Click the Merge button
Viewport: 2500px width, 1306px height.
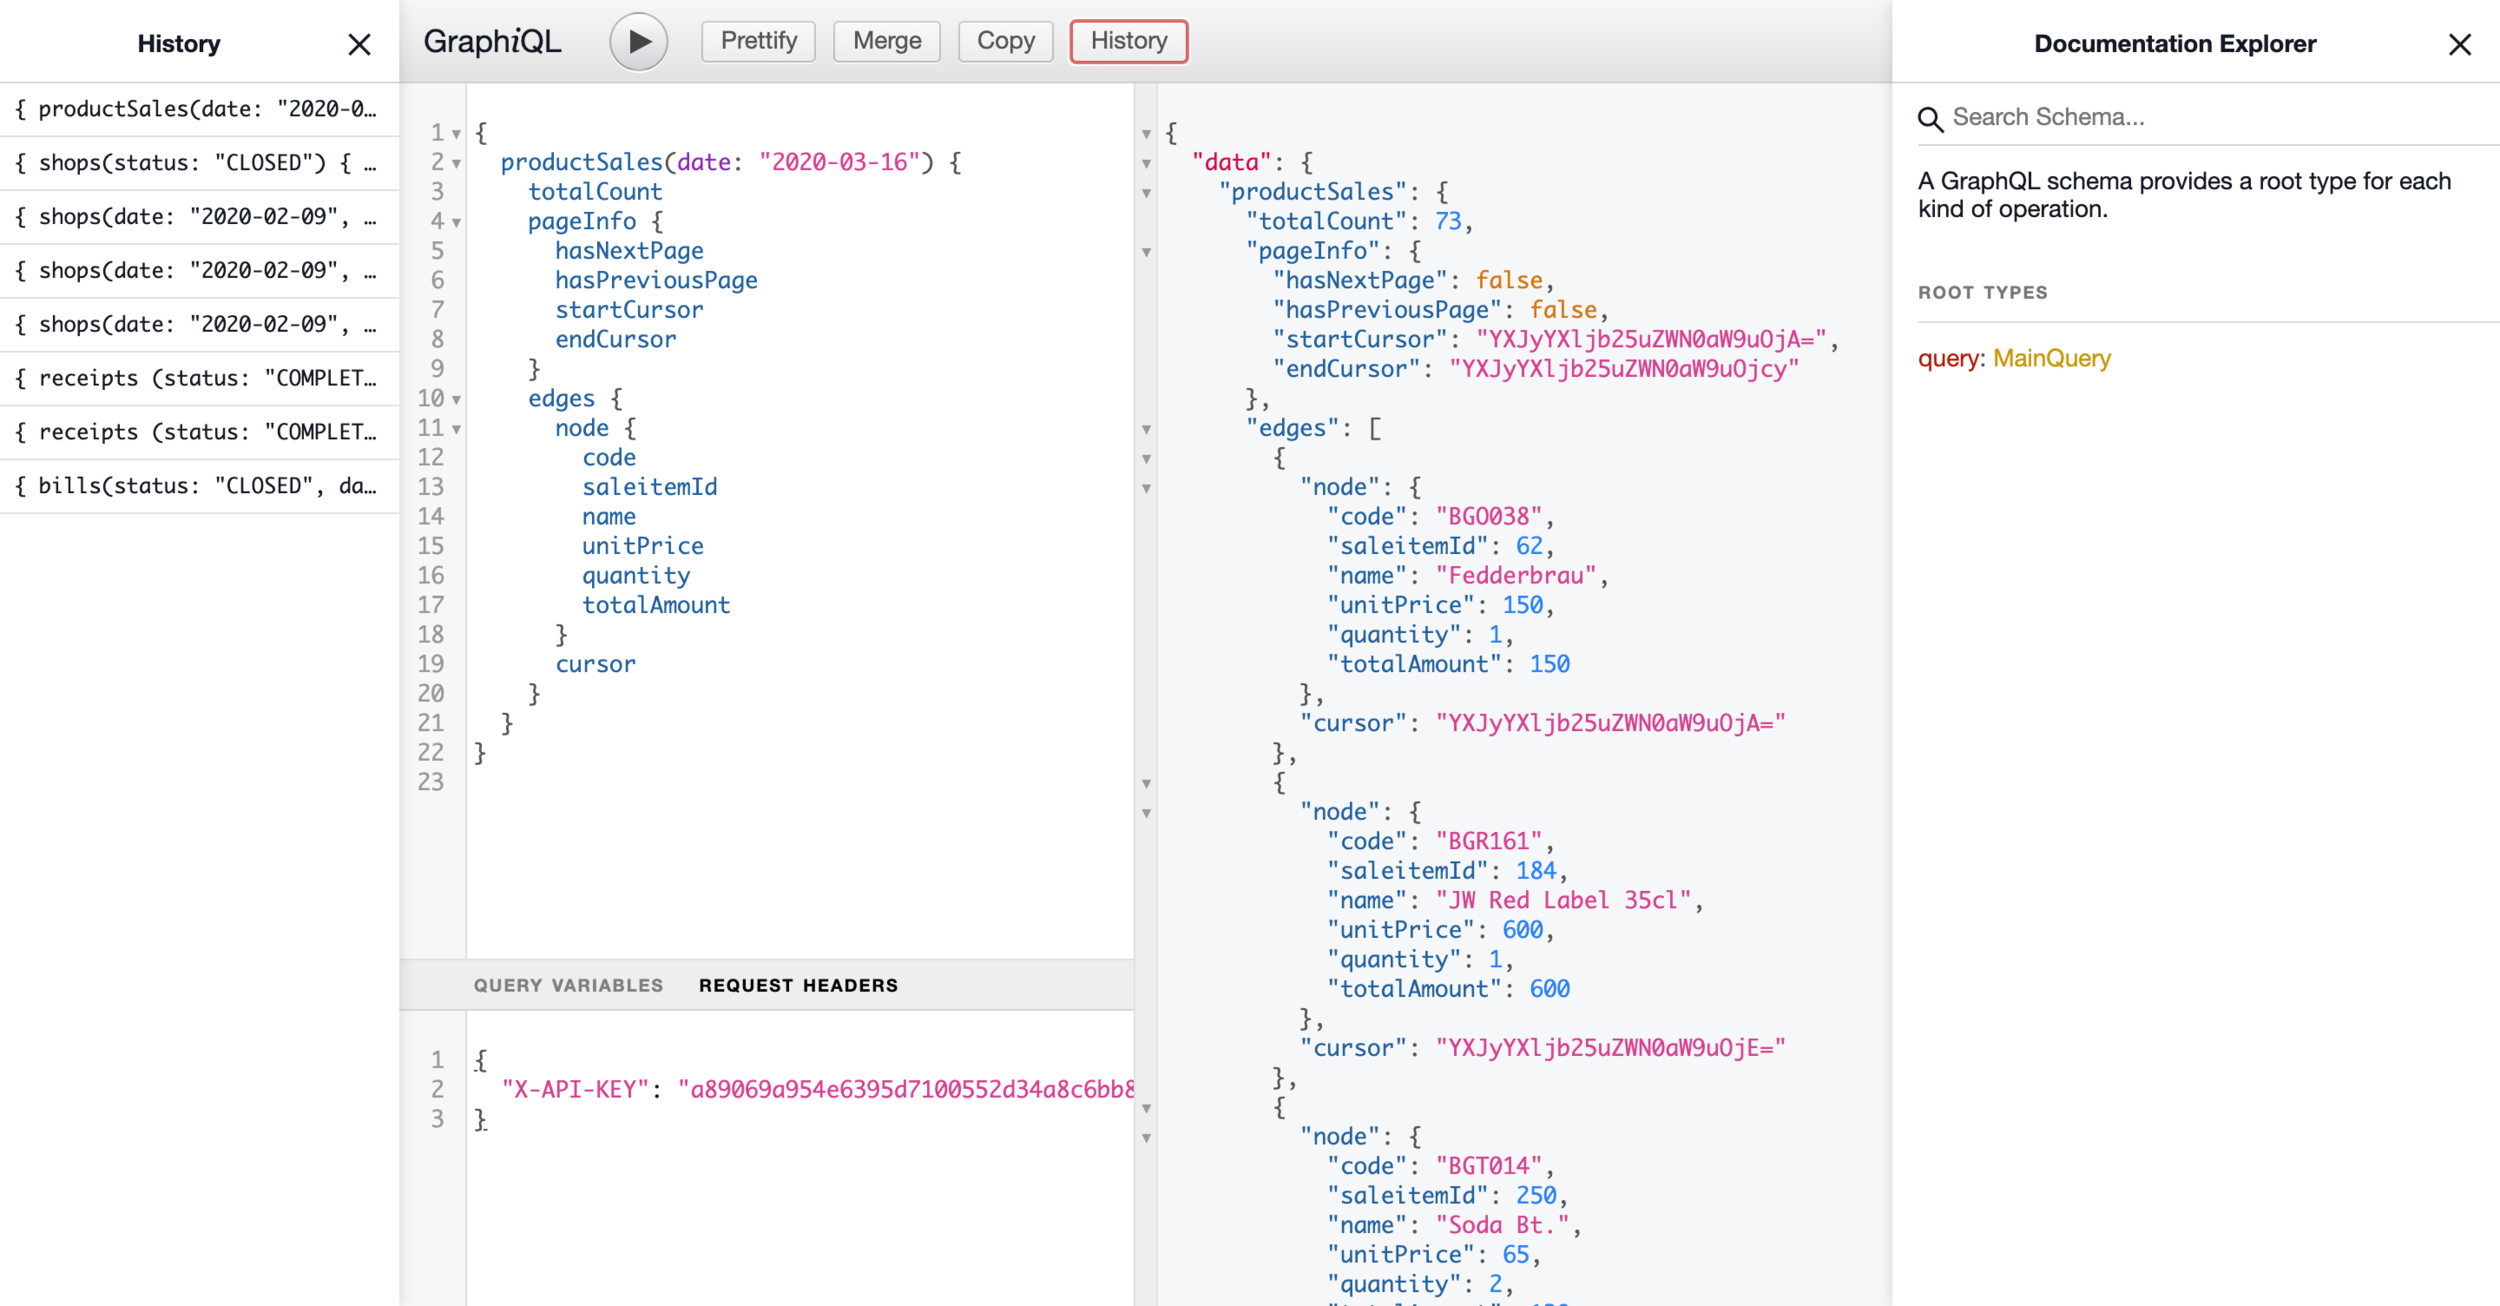(886, 41)
